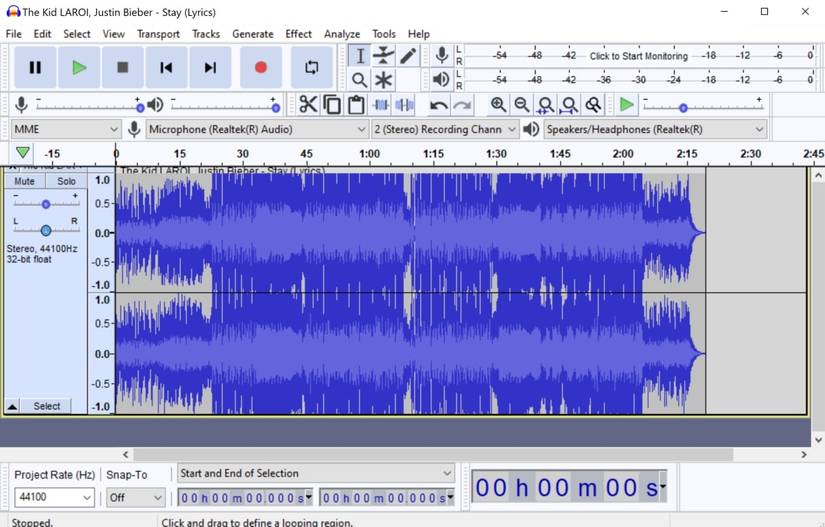Collapse the track with the arrow button
The image size is (825, 527).
coord(12,406)
